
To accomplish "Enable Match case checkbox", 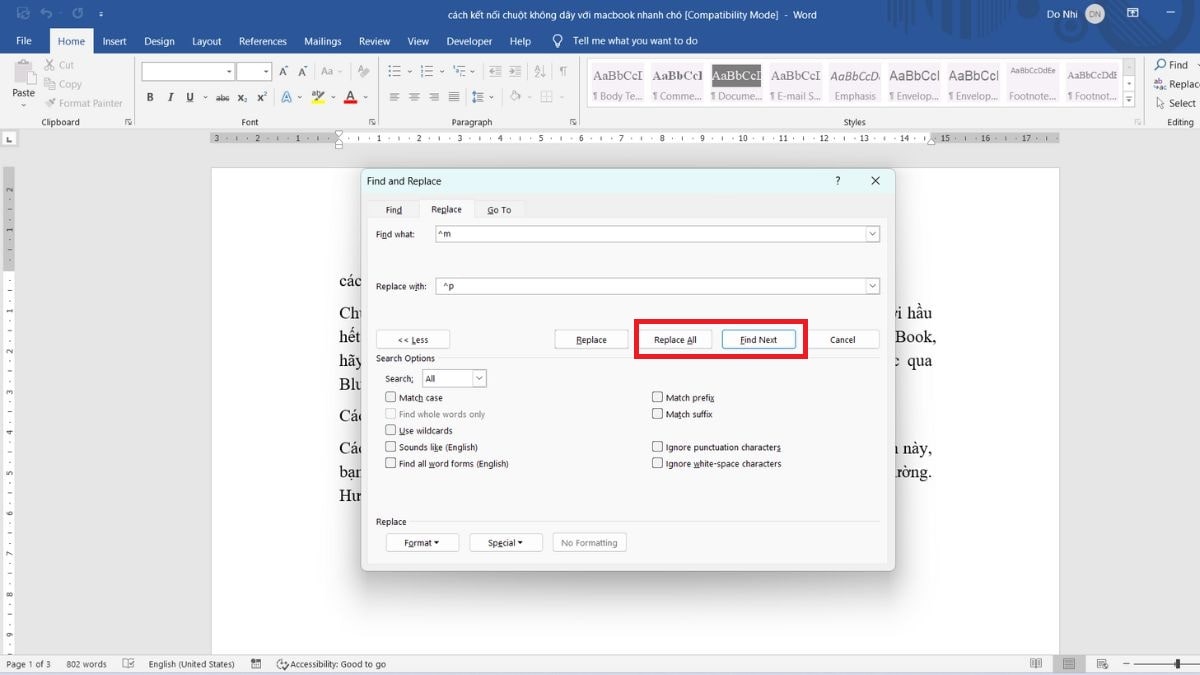I will click(391, 397).
